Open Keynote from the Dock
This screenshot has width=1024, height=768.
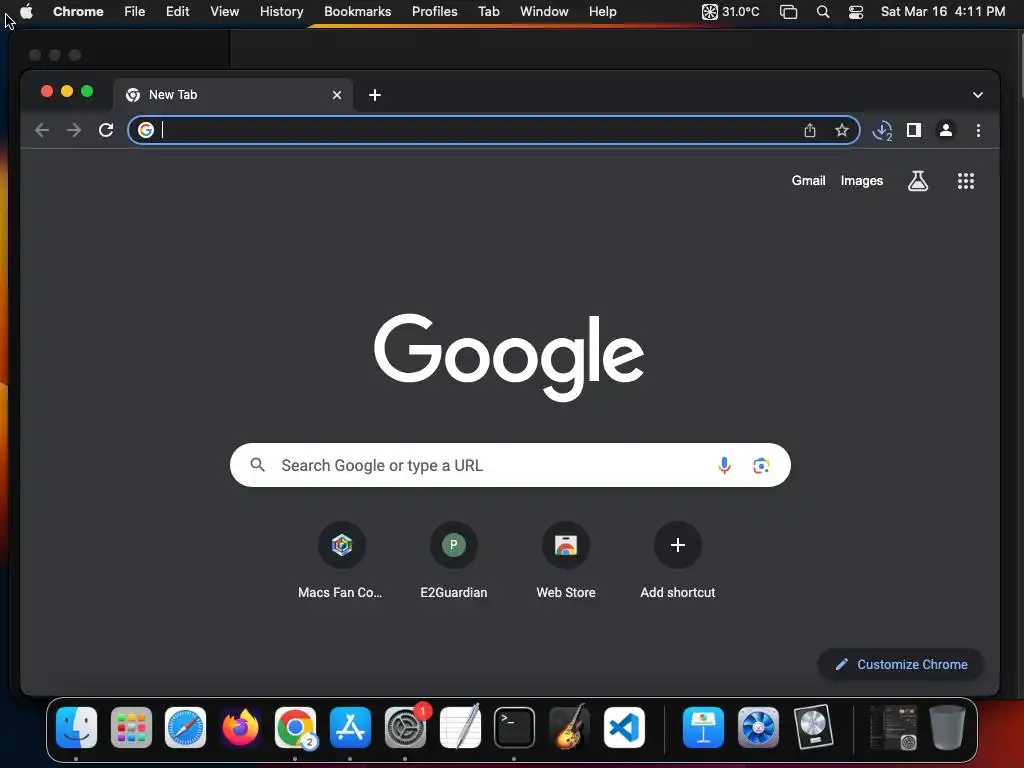click(x=703, y=727)
